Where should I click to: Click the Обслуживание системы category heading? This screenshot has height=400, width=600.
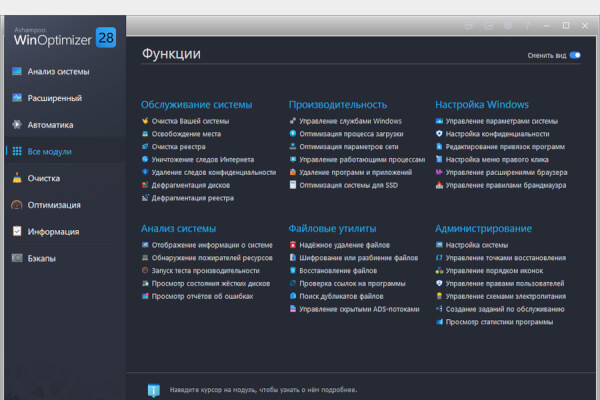(x=196, y=104)
